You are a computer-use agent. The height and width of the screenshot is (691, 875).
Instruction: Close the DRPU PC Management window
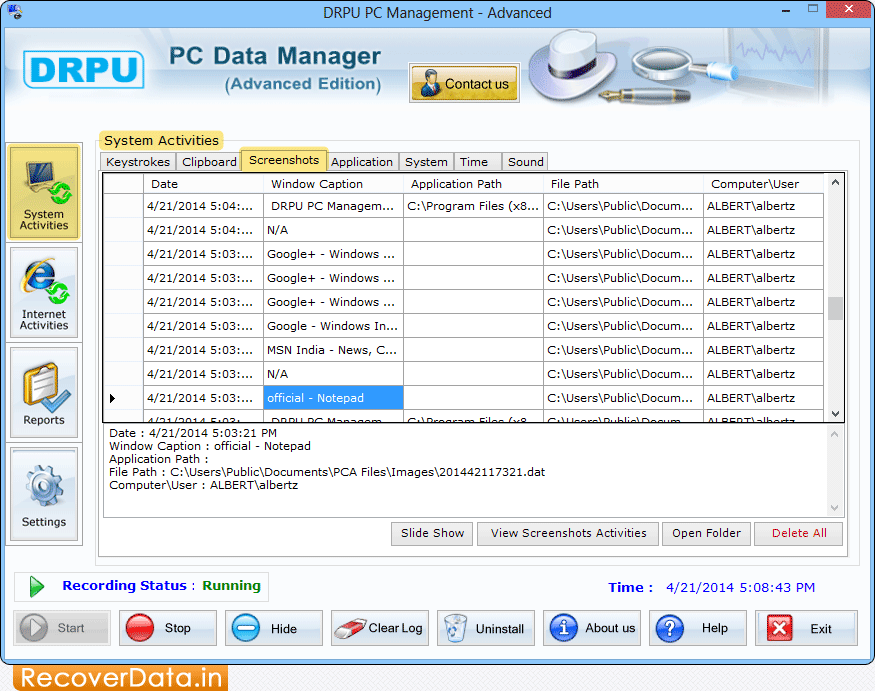point(849,9)
